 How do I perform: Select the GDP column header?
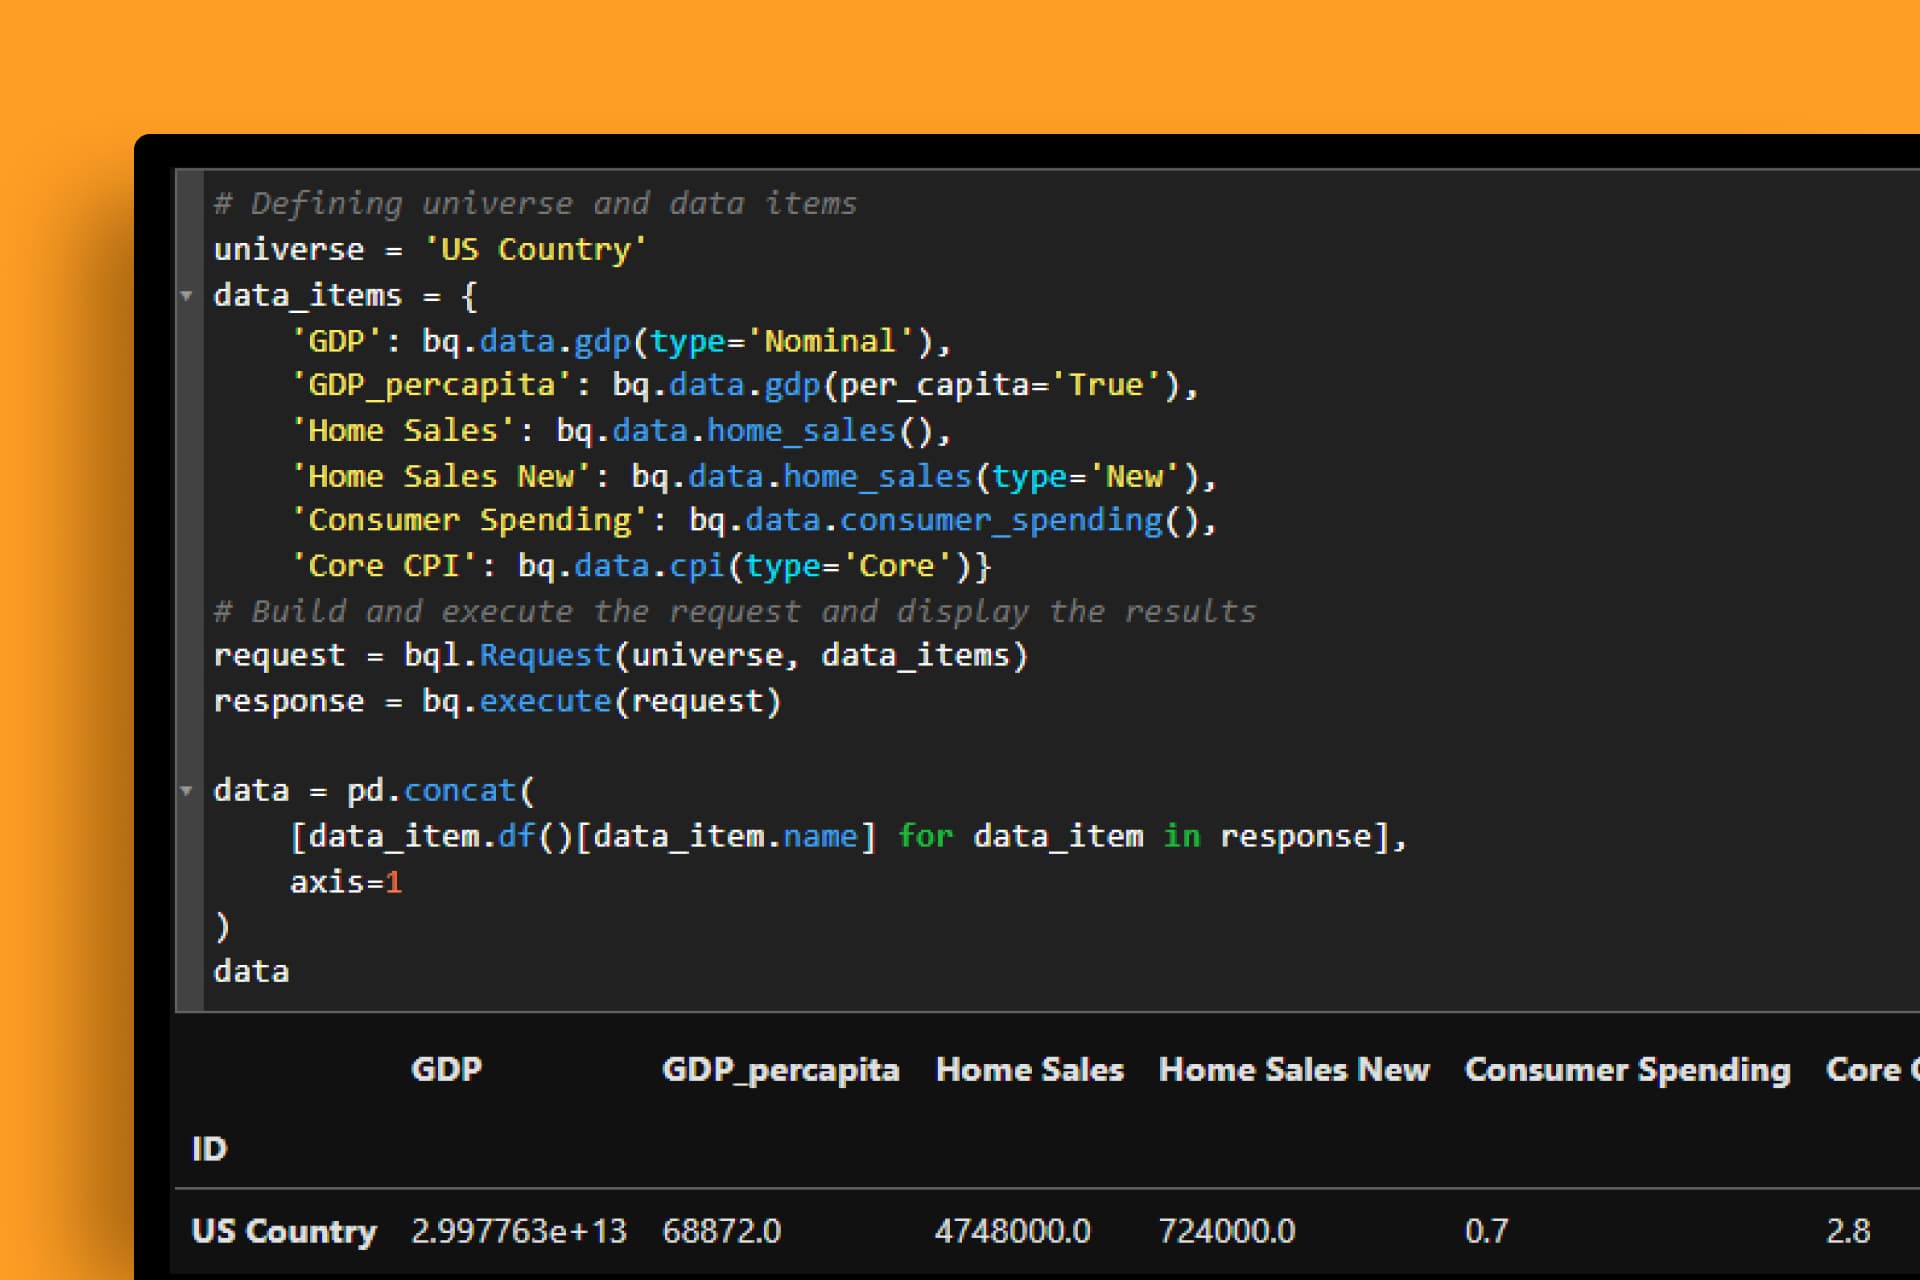coord(446,1069)
